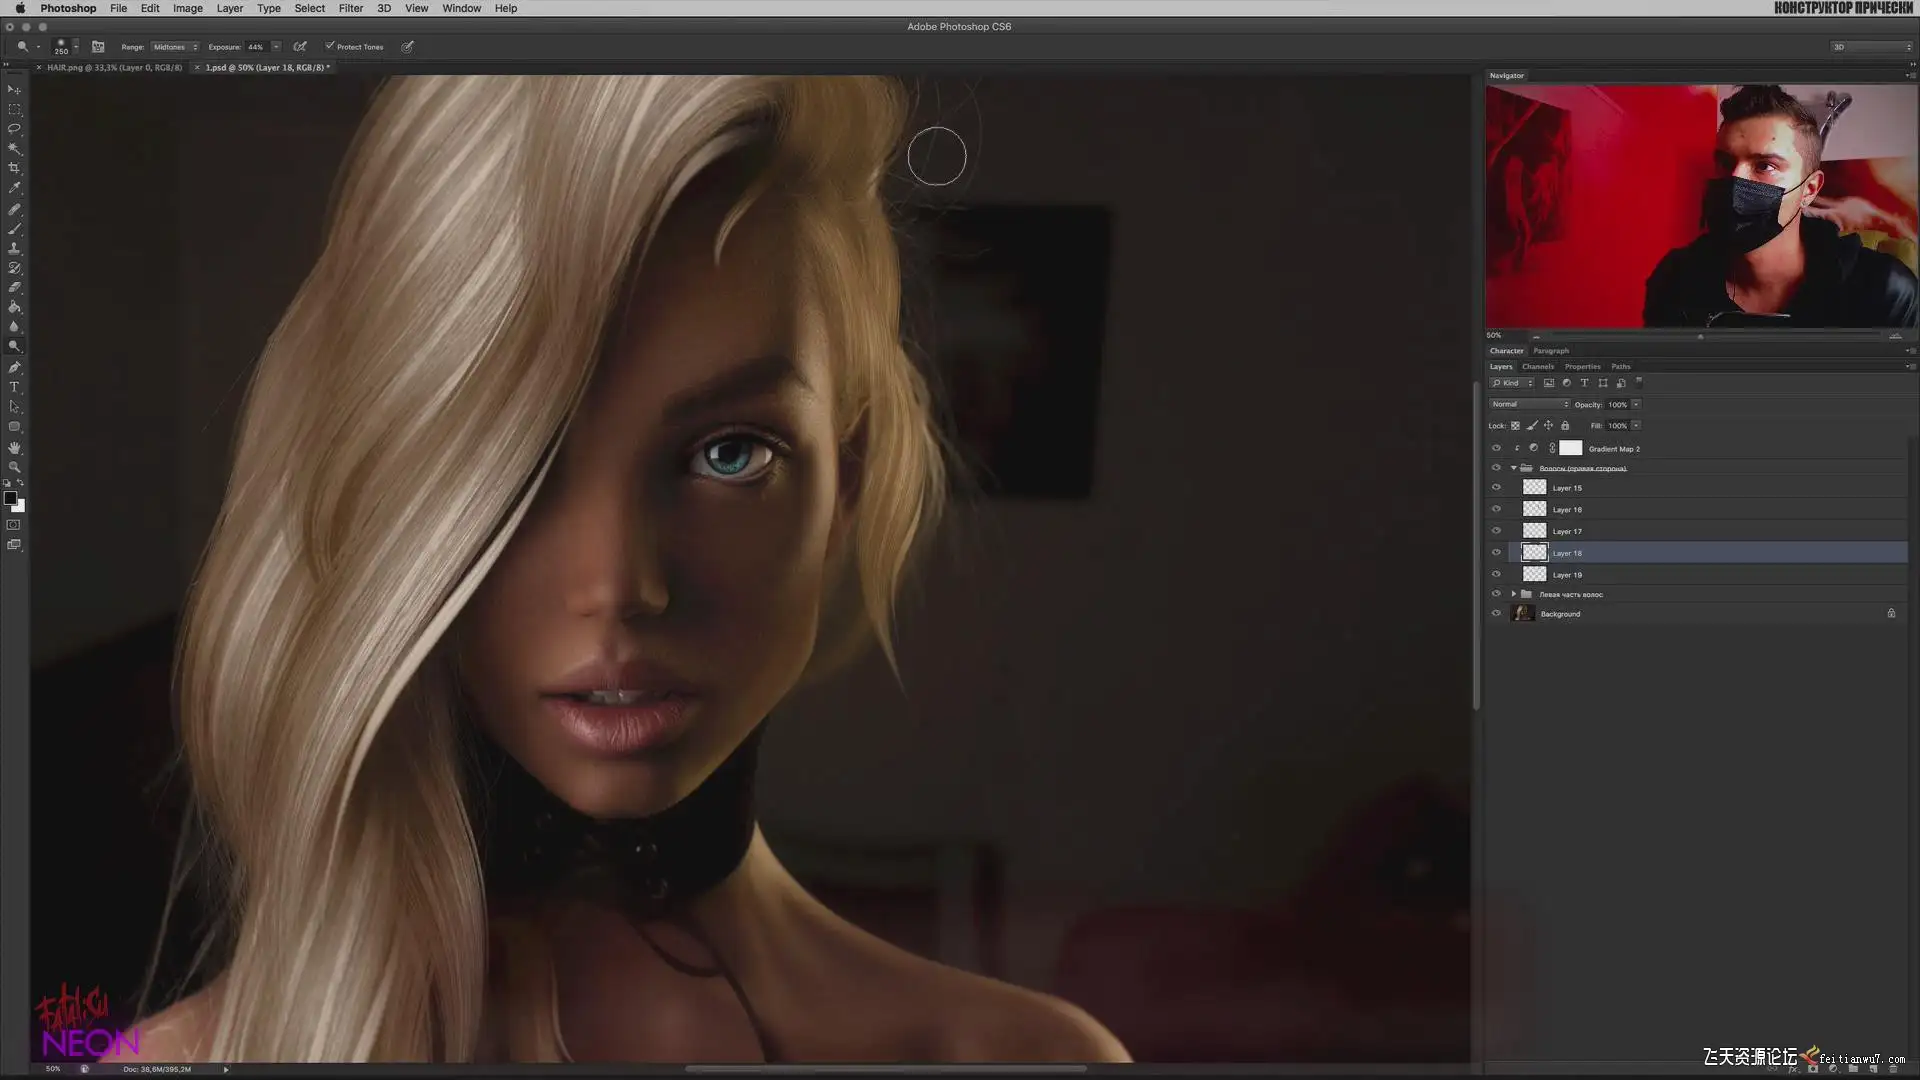The width and height of the screenshot is (1920, 1080).
Task: Select the Clone Stamp tool
Action: point(14,248)
